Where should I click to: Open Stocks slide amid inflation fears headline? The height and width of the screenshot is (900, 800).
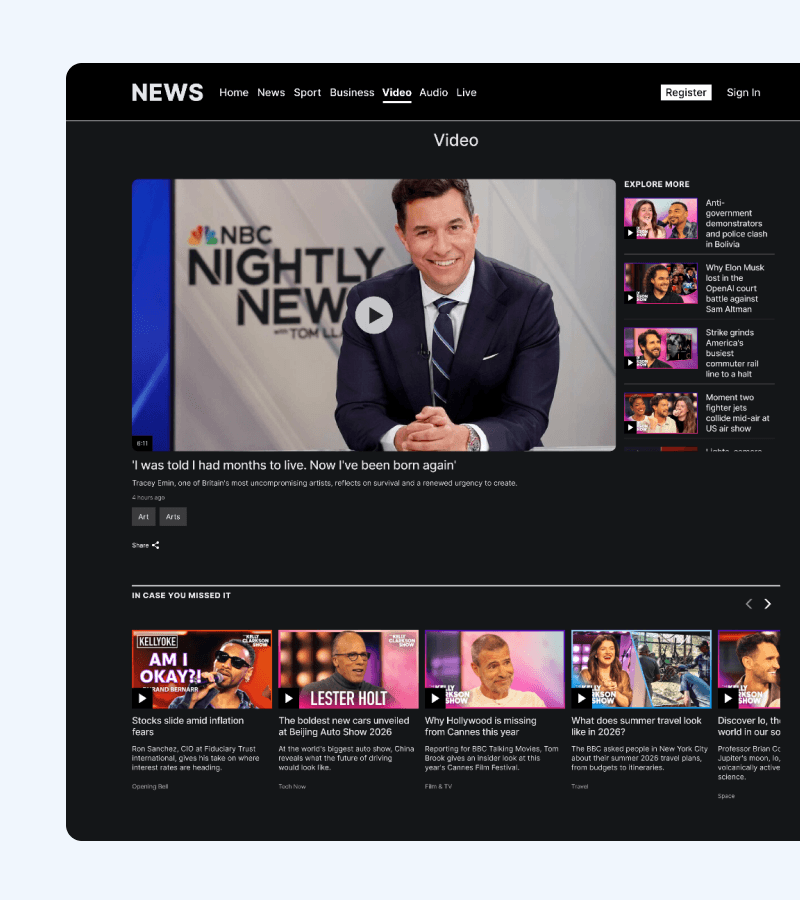[188, 726]
